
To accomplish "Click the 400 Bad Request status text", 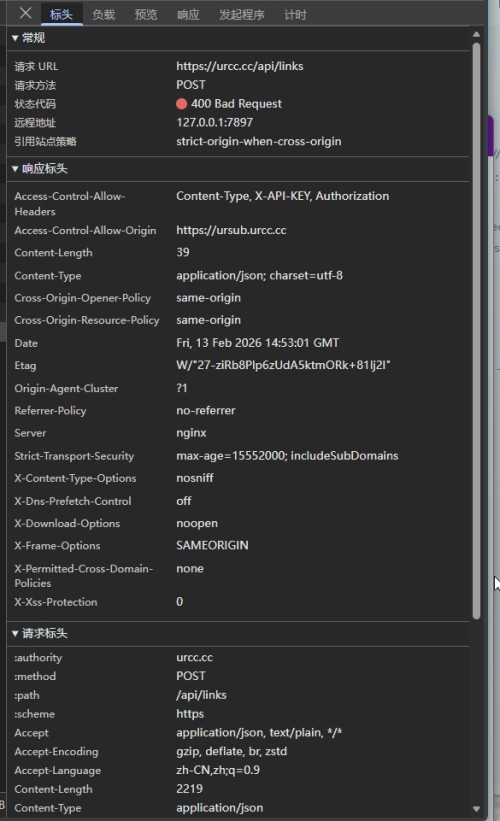I will point(236,104).
